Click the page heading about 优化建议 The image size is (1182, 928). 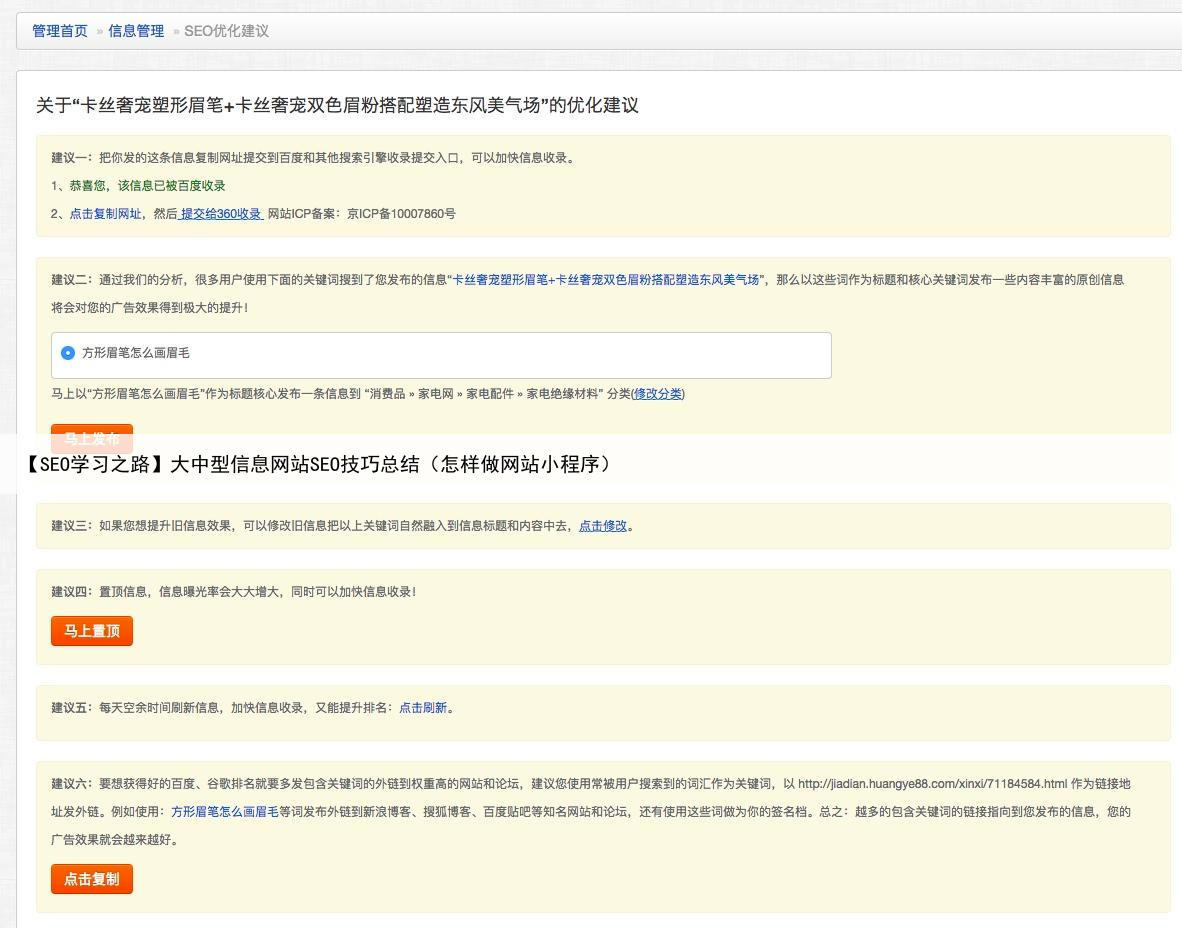coord(337,105)
